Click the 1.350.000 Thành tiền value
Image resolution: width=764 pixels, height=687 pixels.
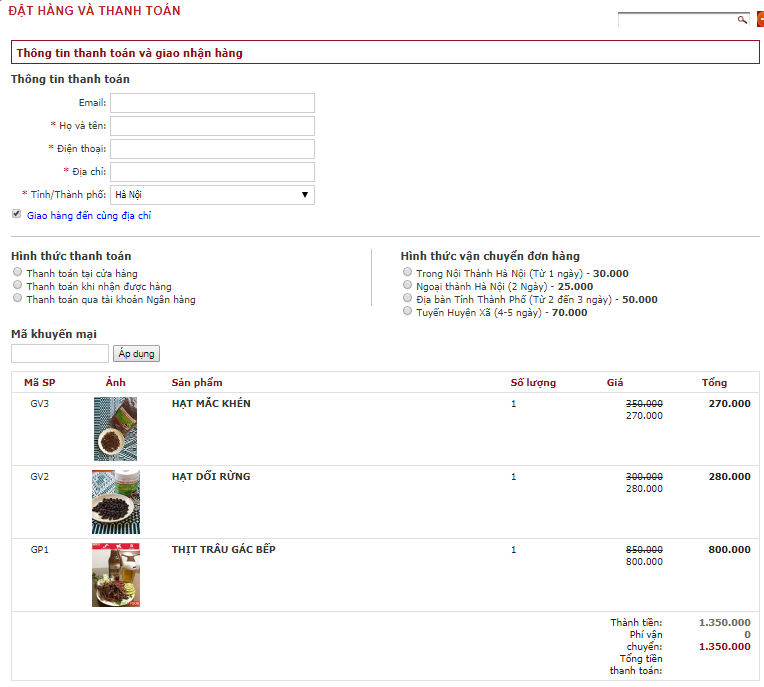click(725, 622)
